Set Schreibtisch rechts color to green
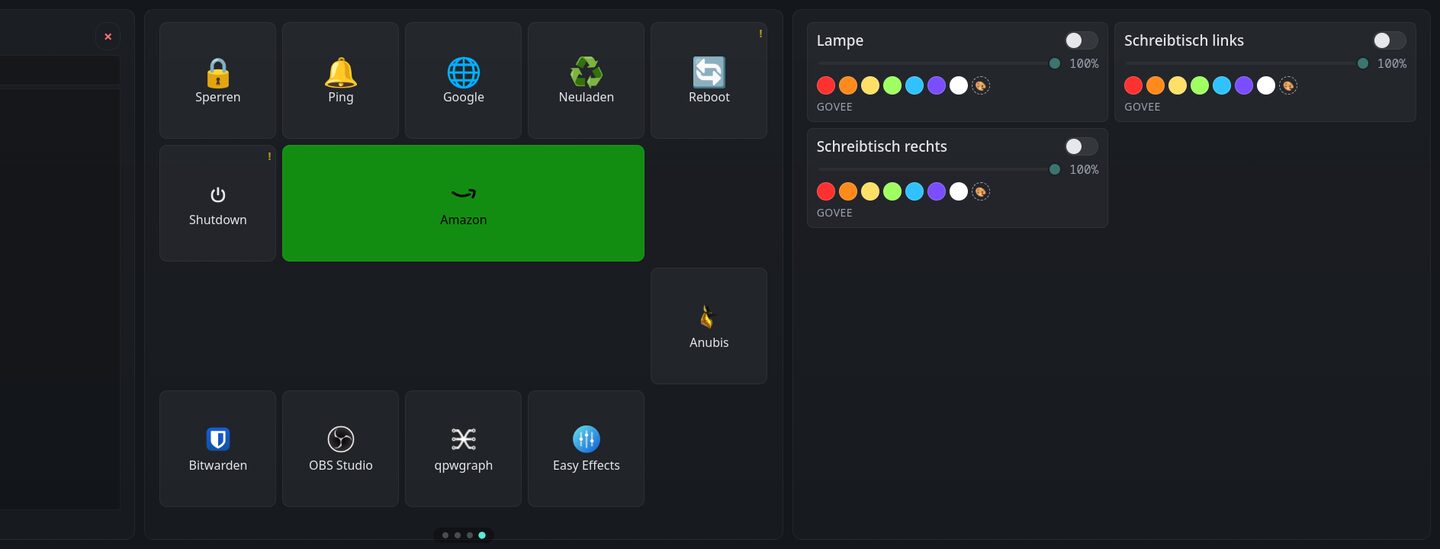The image size is (1440, 549). pyautogui.click(x=892, y=191)
